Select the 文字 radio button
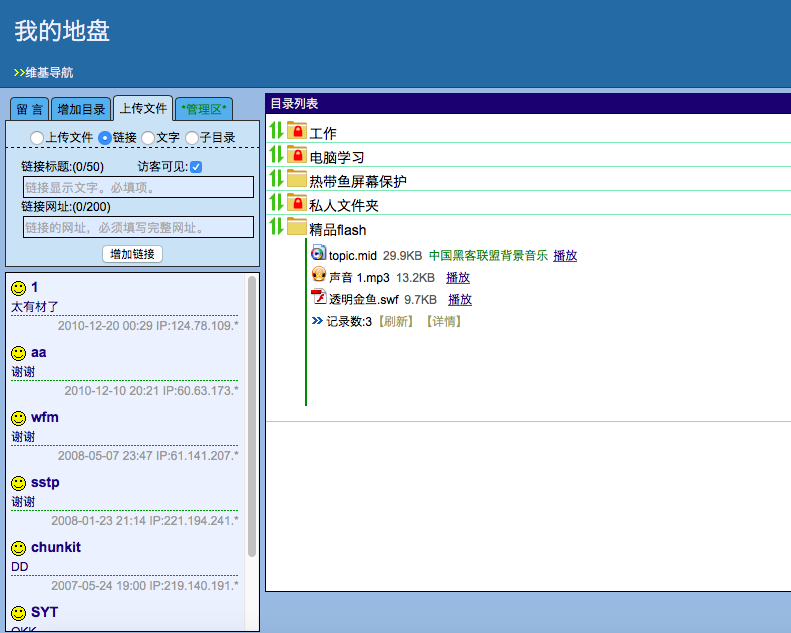 [148, 137]
